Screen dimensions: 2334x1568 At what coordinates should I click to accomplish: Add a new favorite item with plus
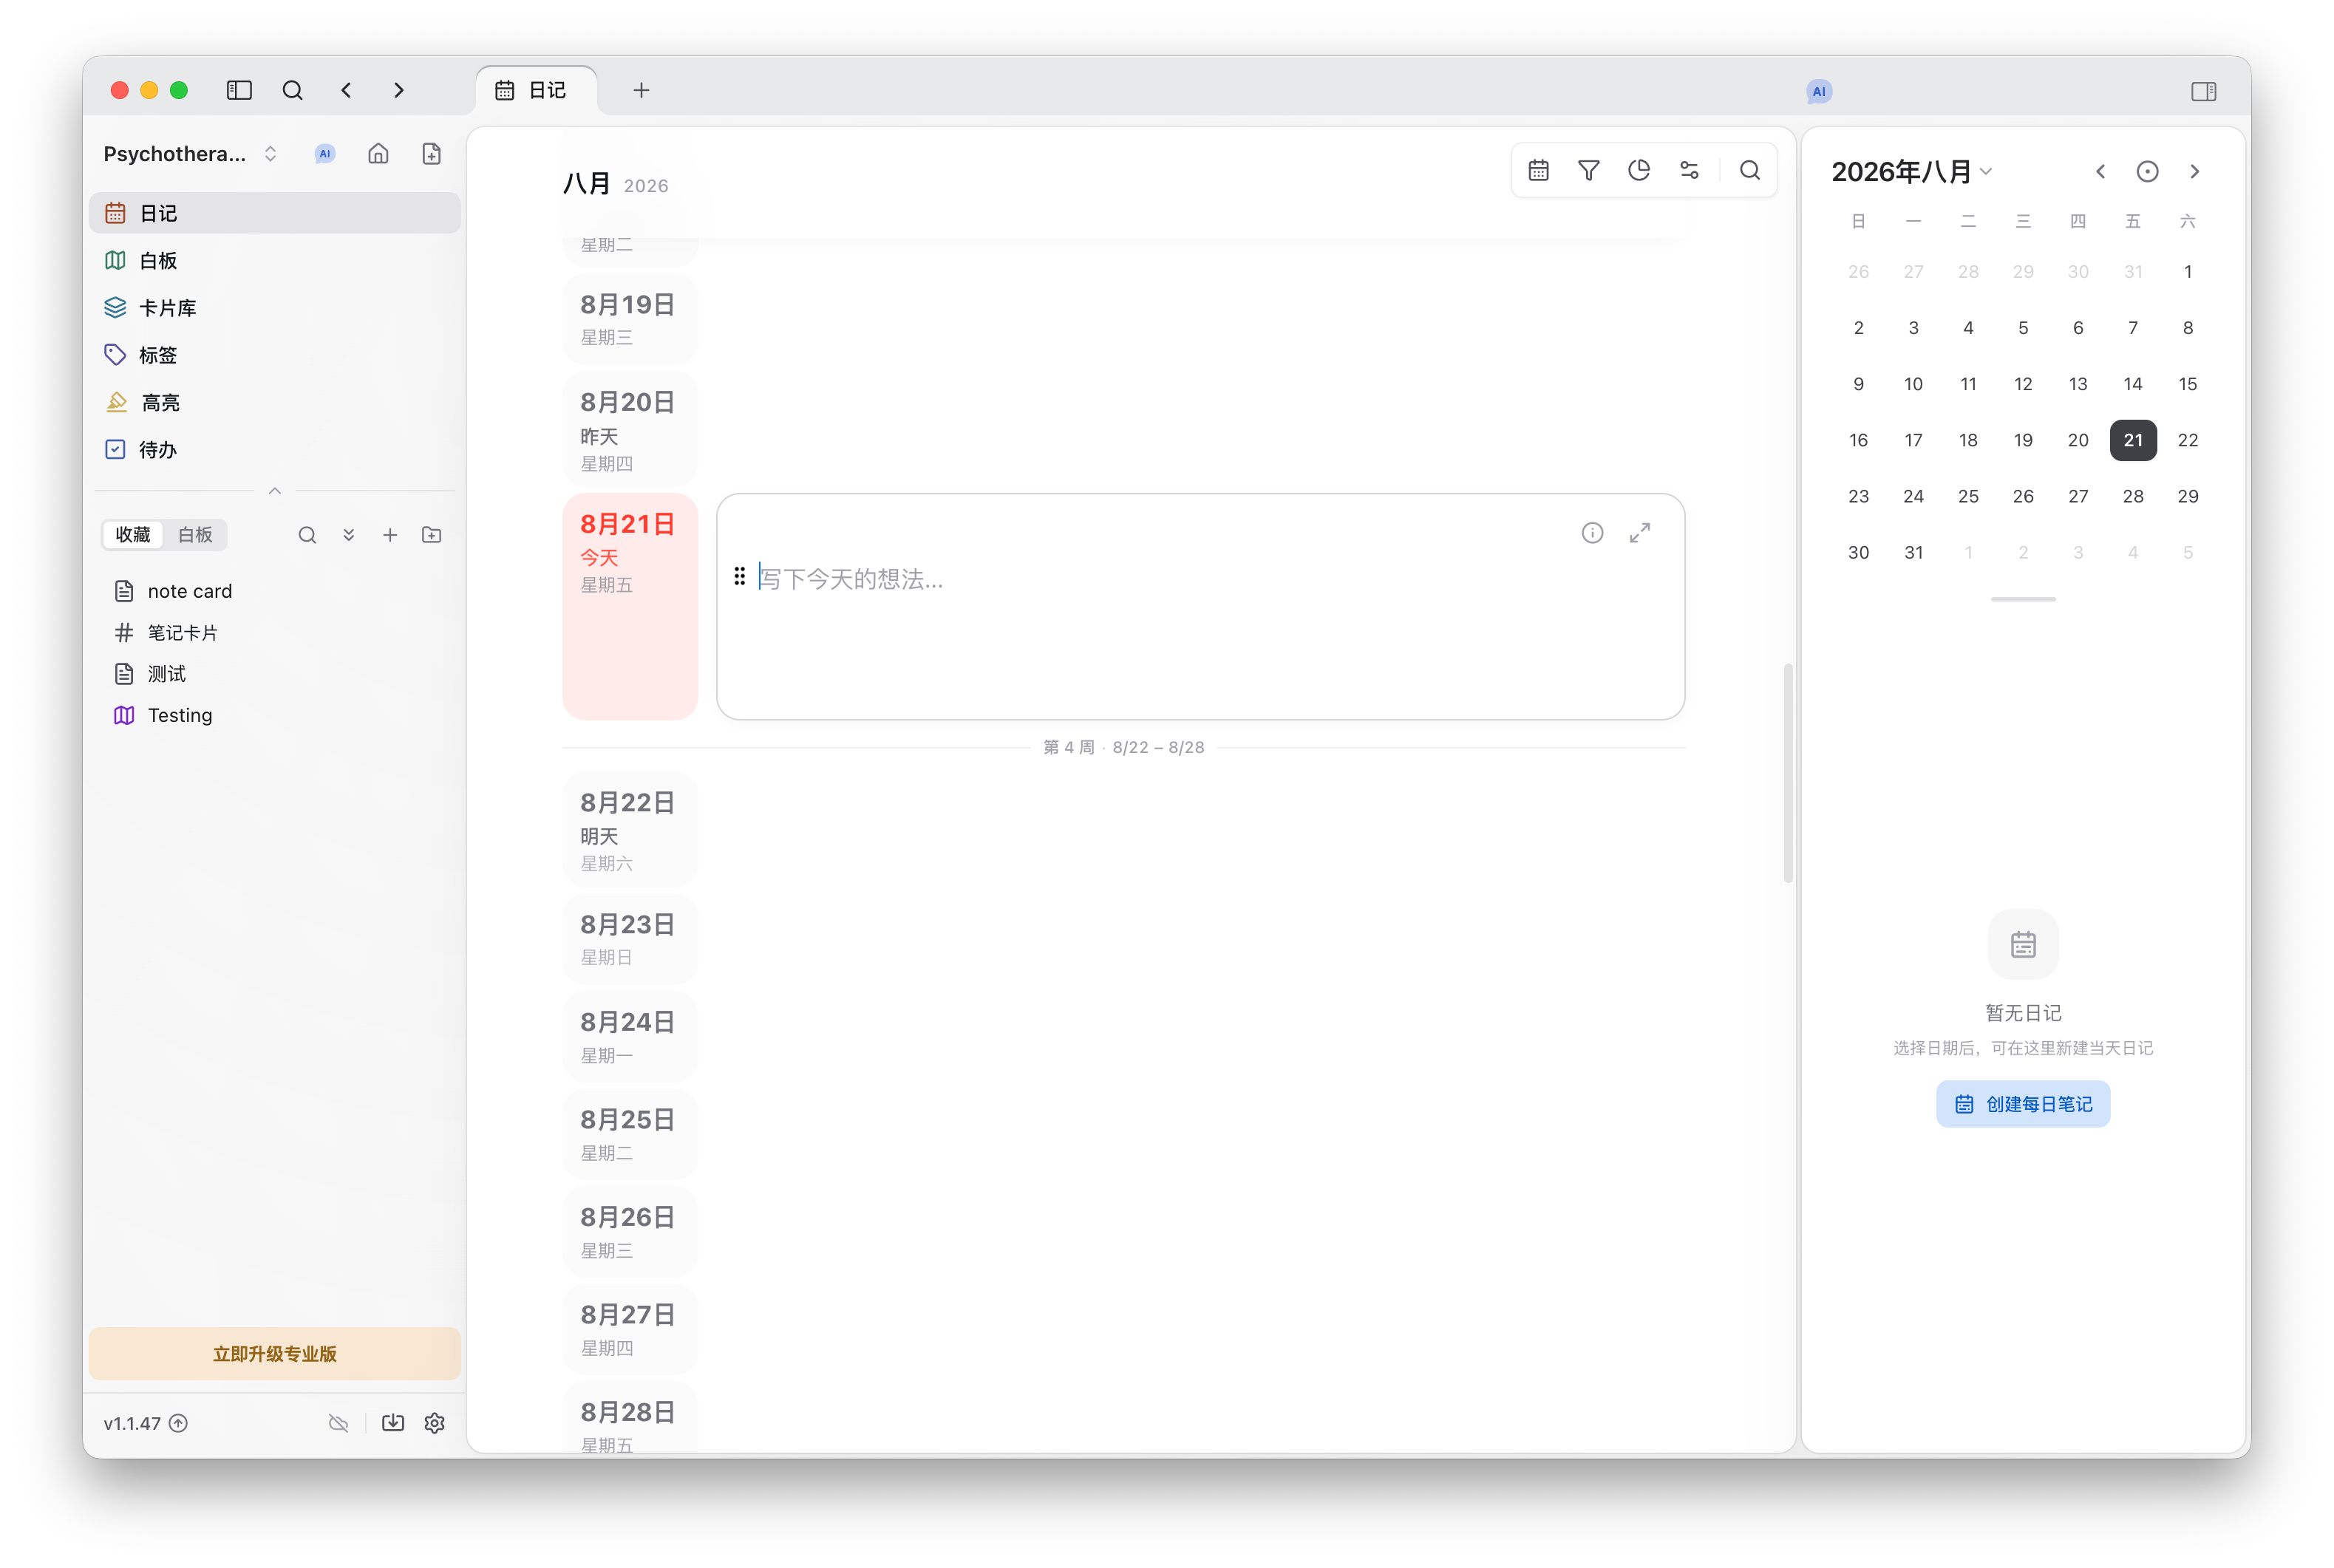click(x=390, y=535)
